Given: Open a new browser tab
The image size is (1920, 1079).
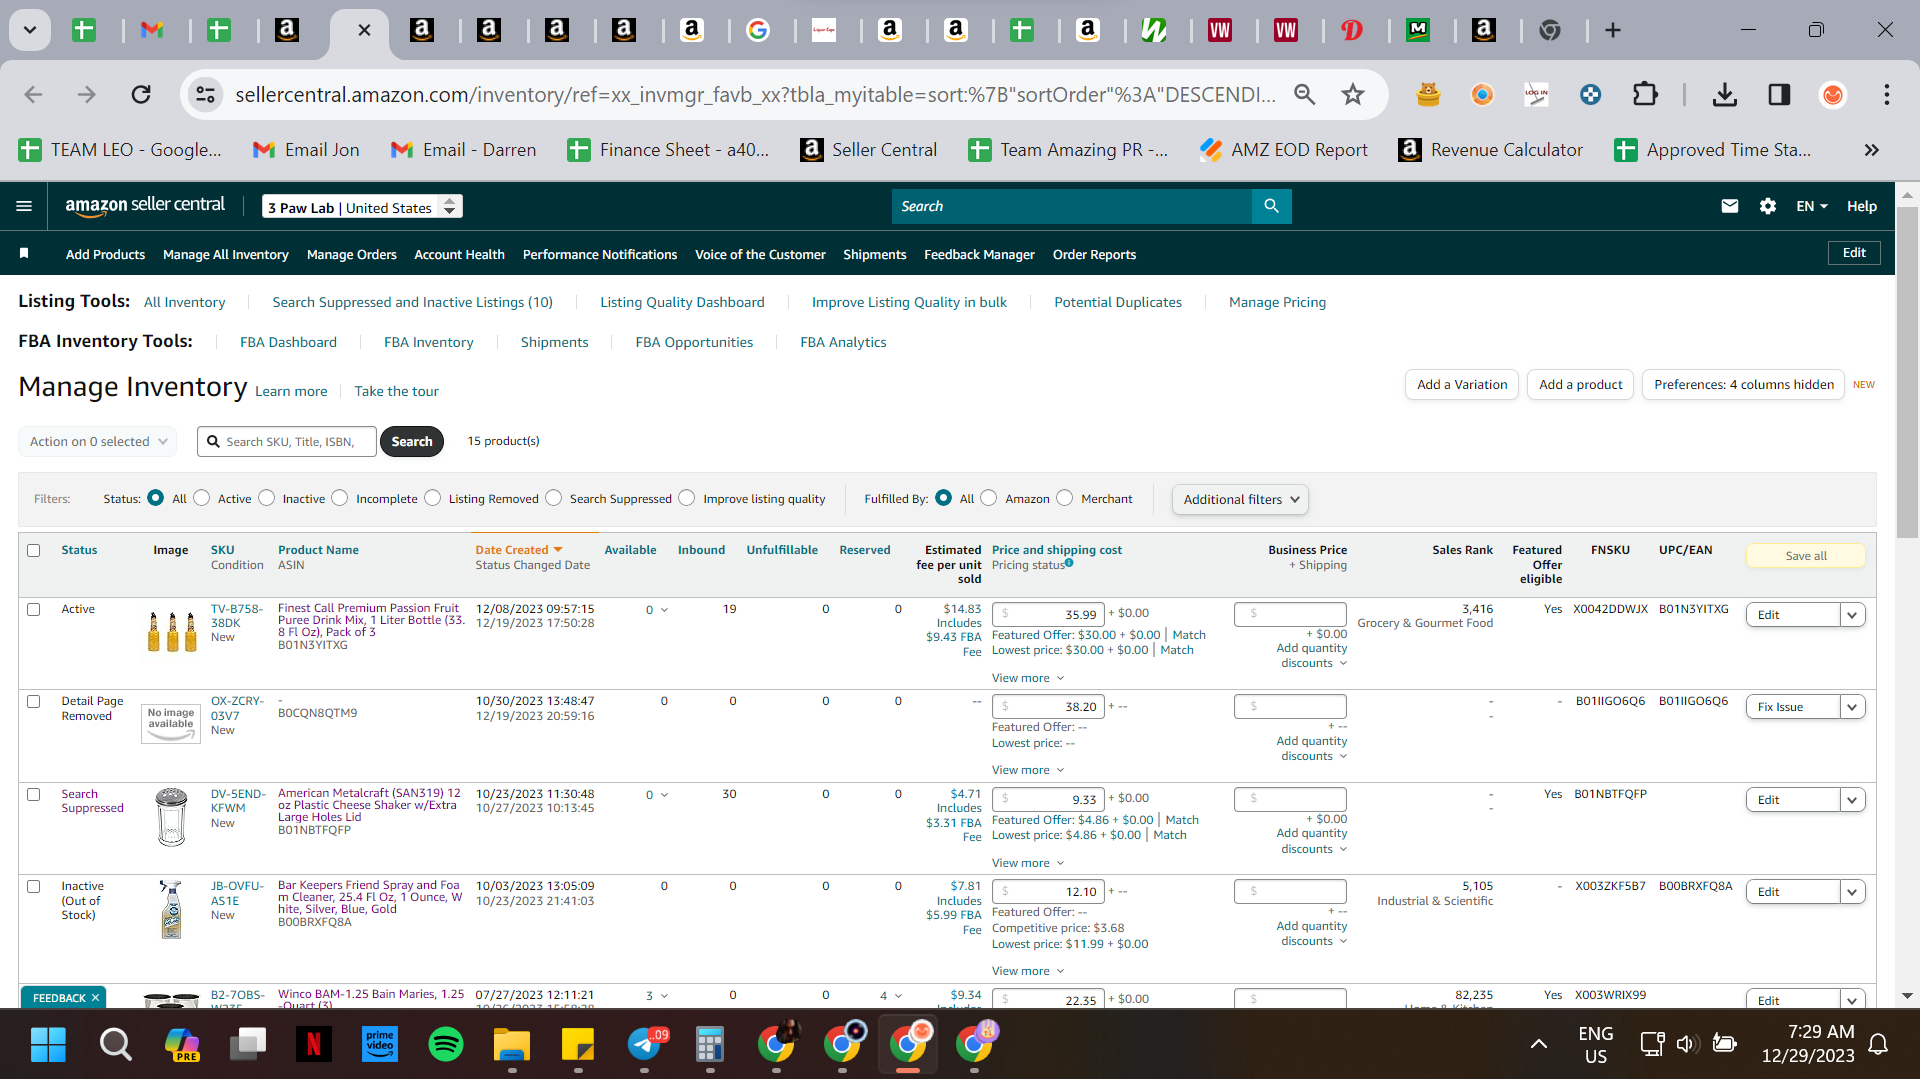Looking at the screenshot, I should tap(1612, 30).
